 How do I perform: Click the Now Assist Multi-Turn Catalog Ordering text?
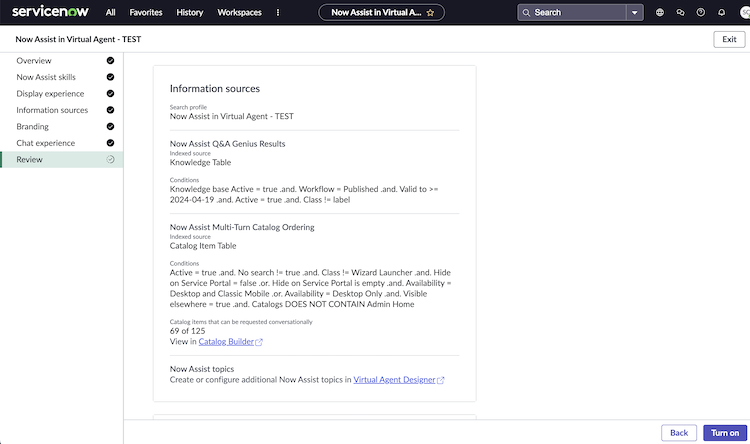click(x=242, y=227)
